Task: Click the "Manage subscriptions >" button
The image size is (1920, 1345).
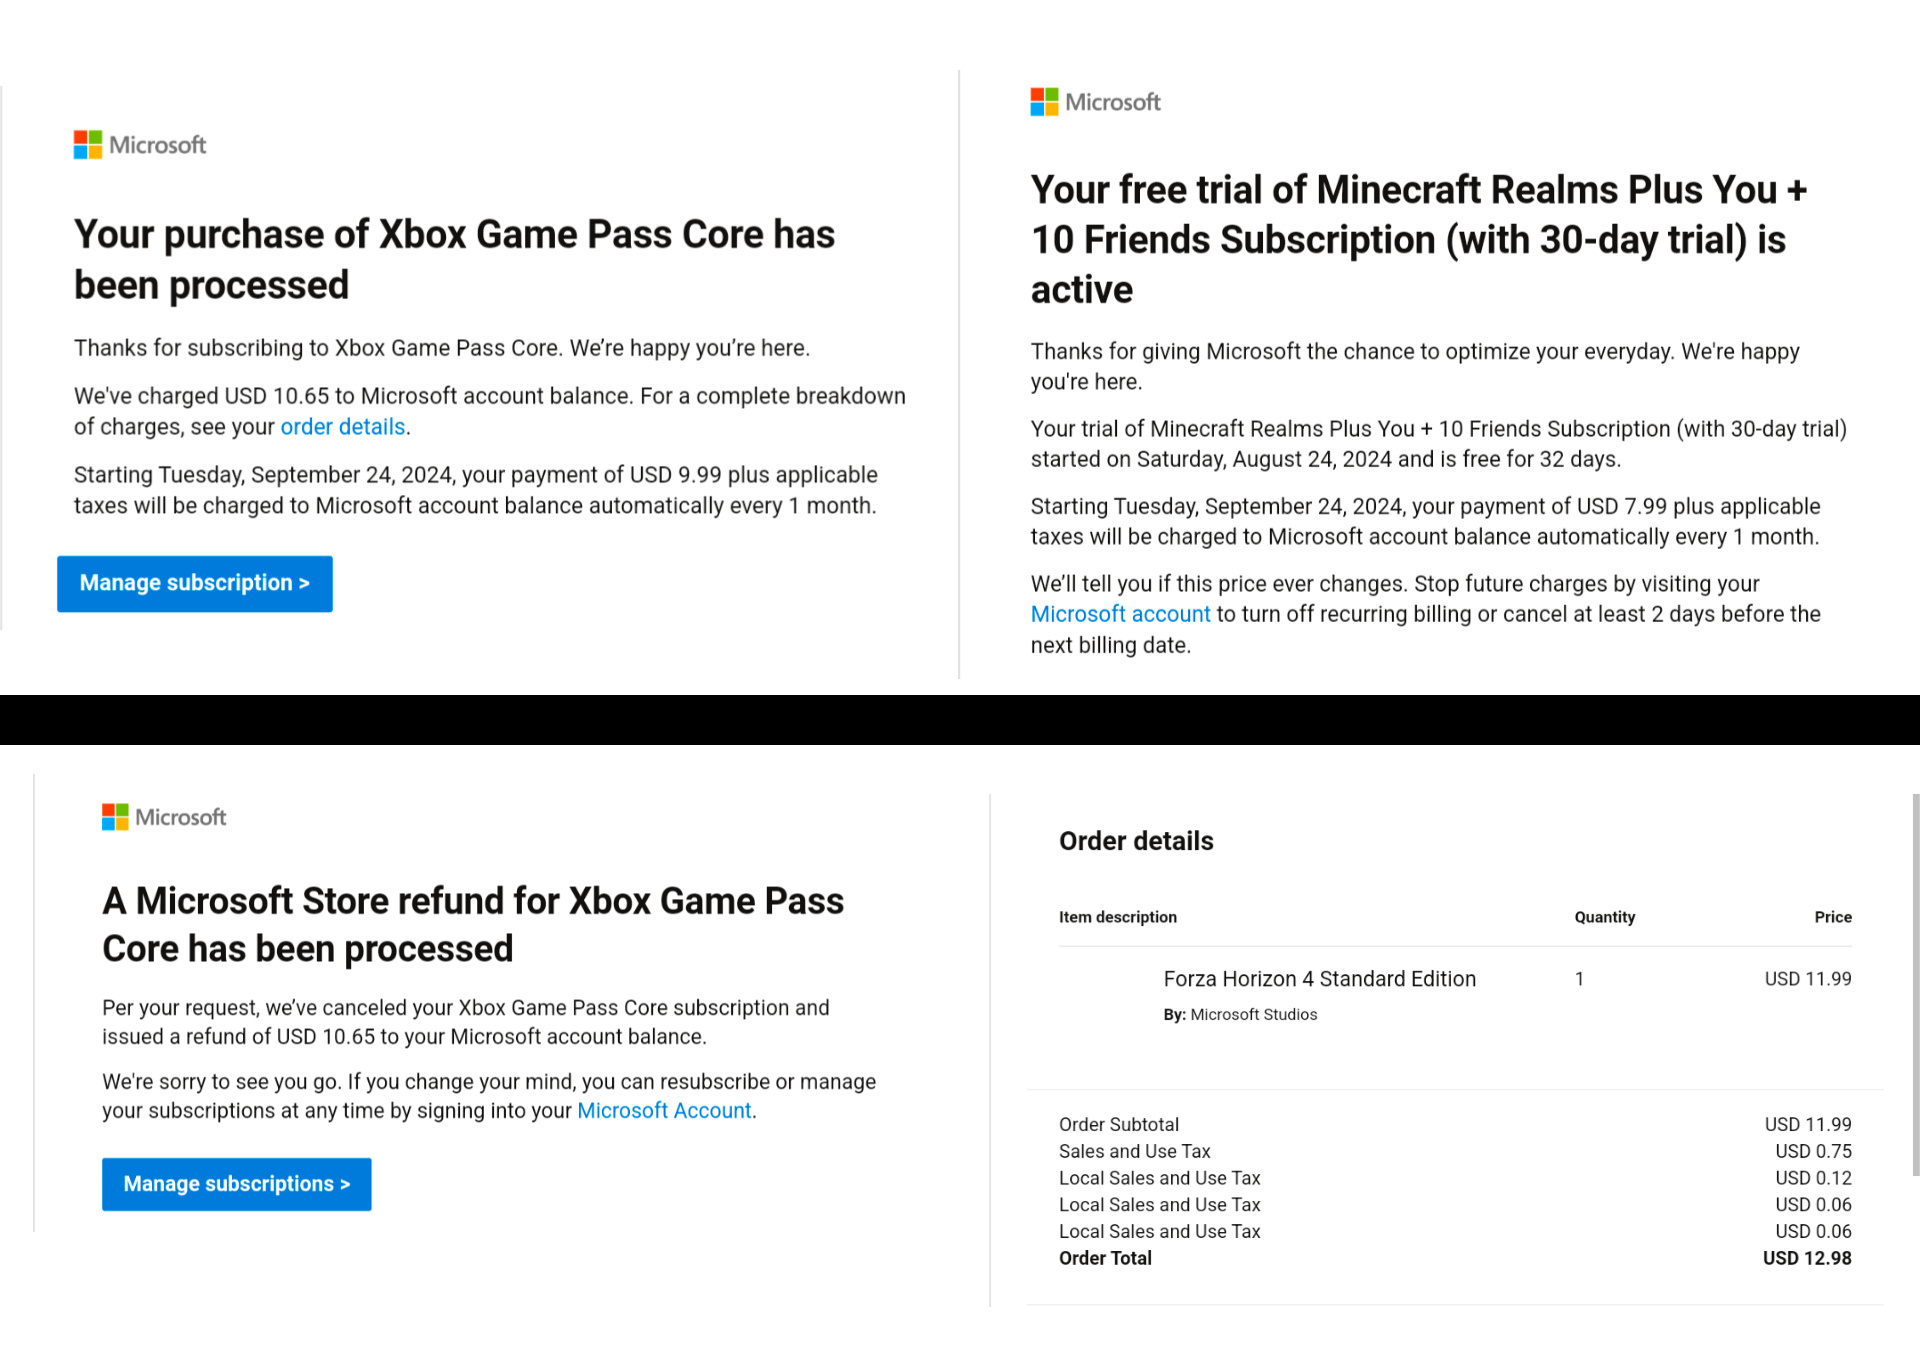Action: click(237, 1184)
